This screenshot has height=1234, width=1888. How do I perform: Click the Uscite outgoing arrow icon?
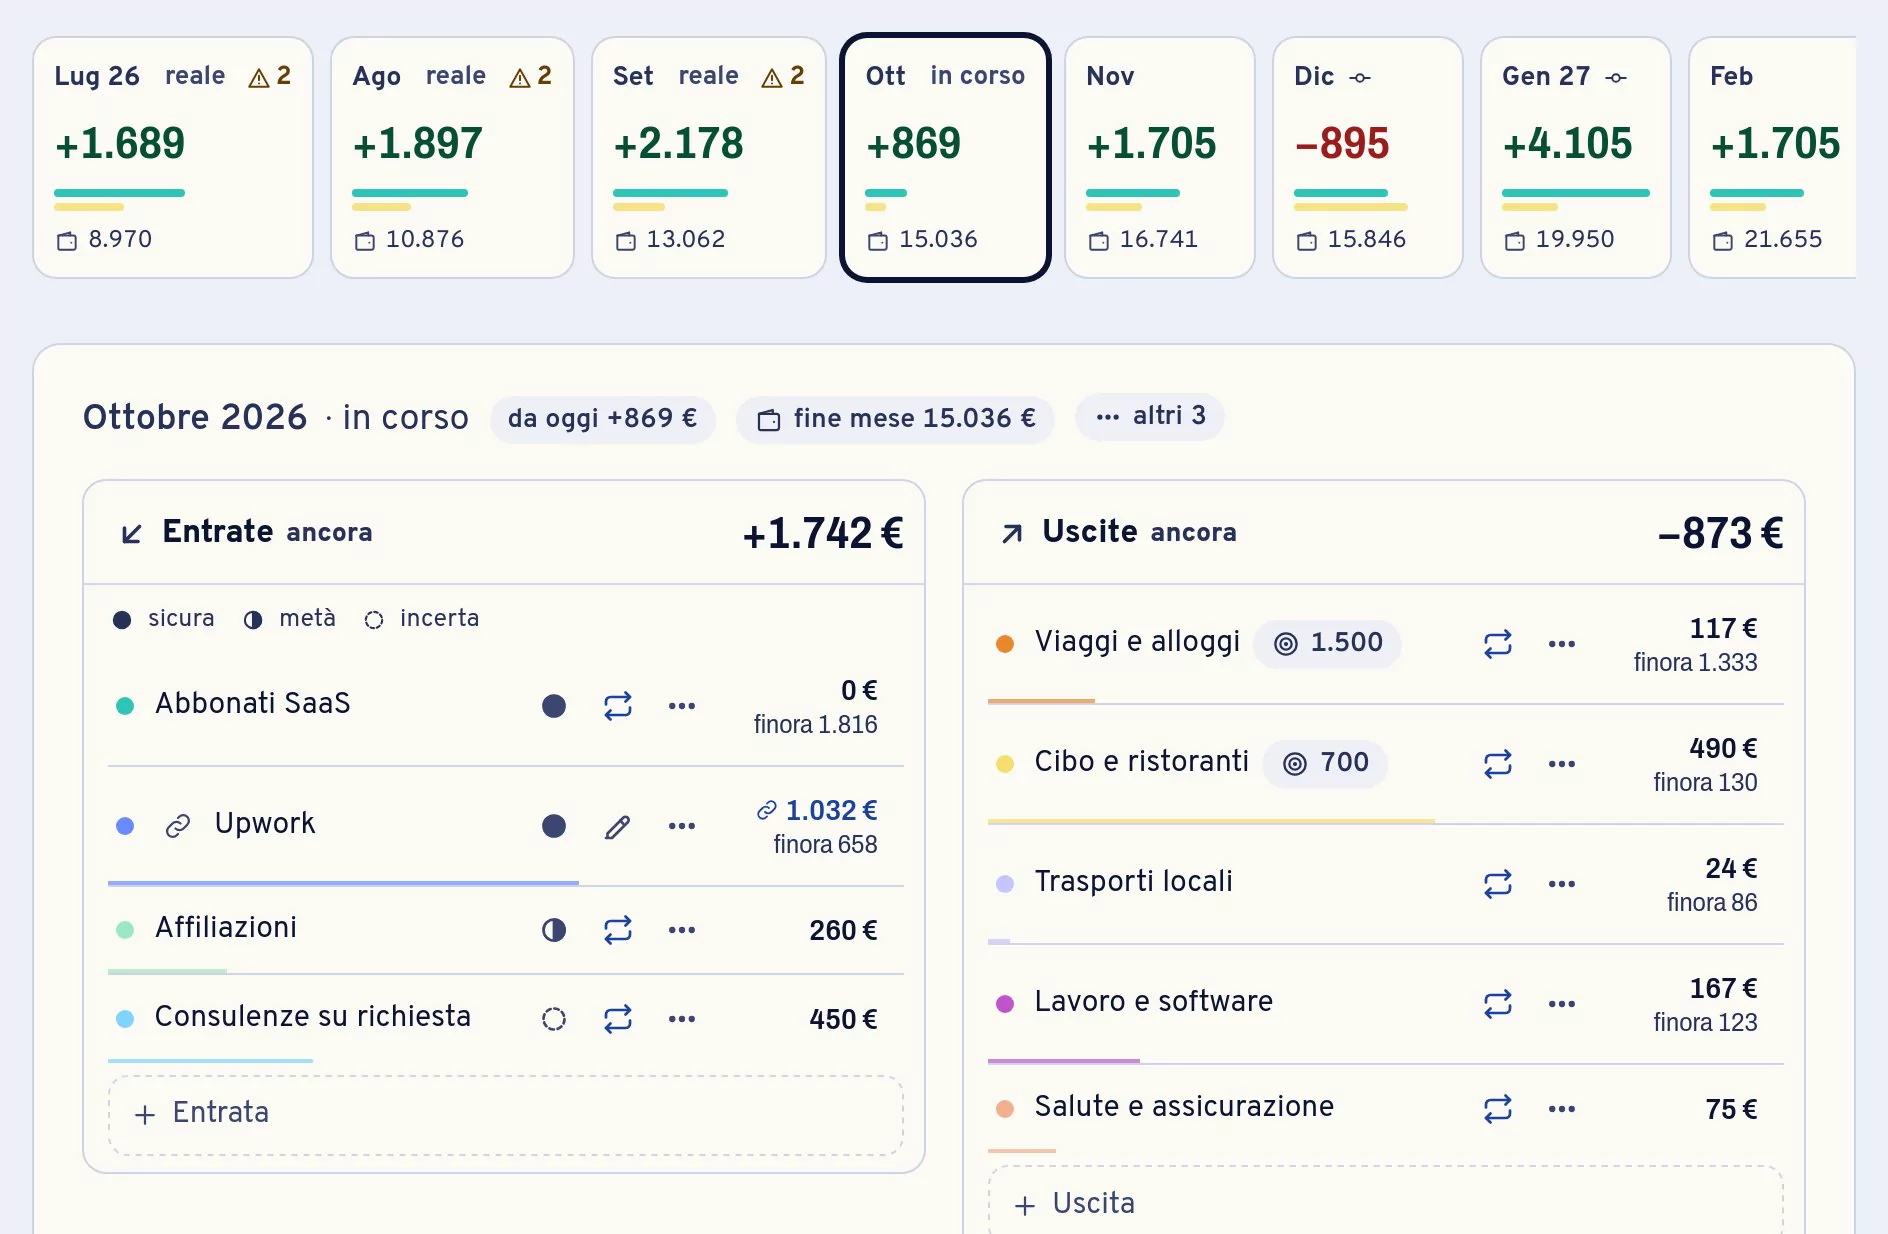pos(1012,534)
